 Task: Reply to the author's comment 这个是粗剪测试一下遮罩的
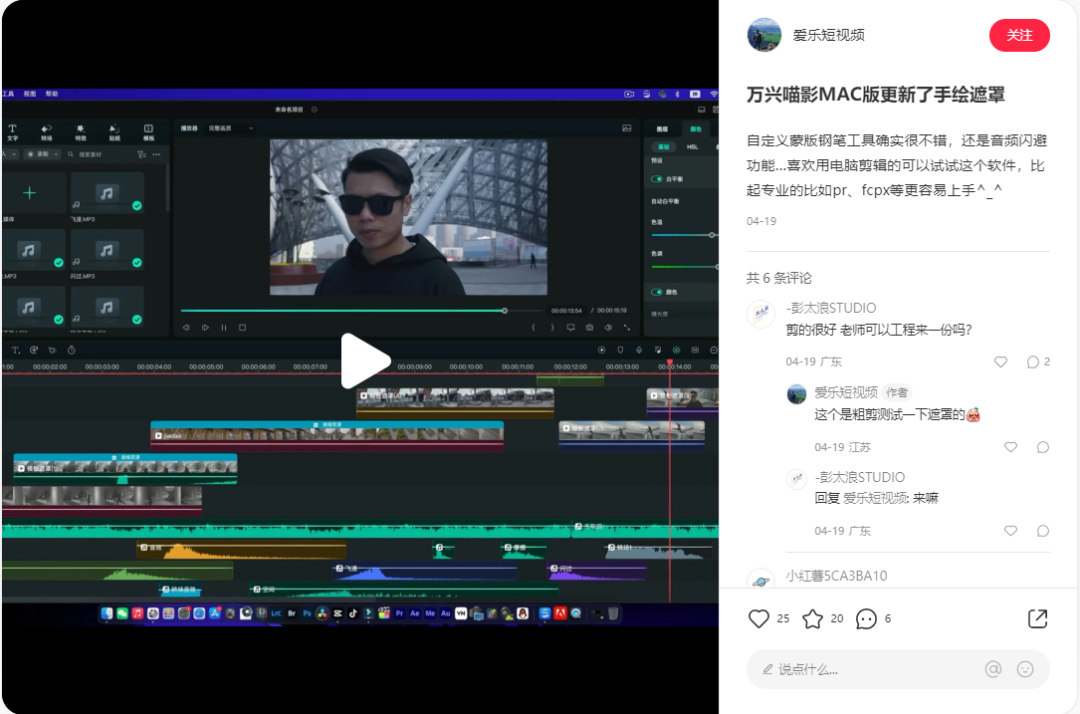pyautogui.click(x=1043, y=447)
